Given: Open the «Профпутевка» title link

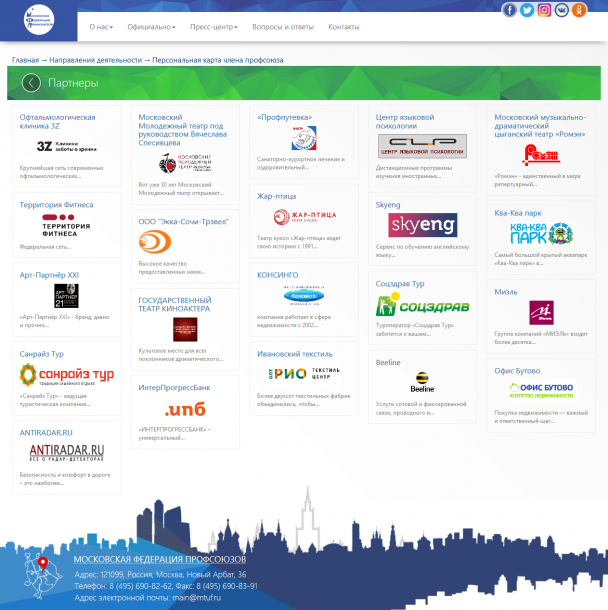Looking at the screenshot, I should point(285,117).
